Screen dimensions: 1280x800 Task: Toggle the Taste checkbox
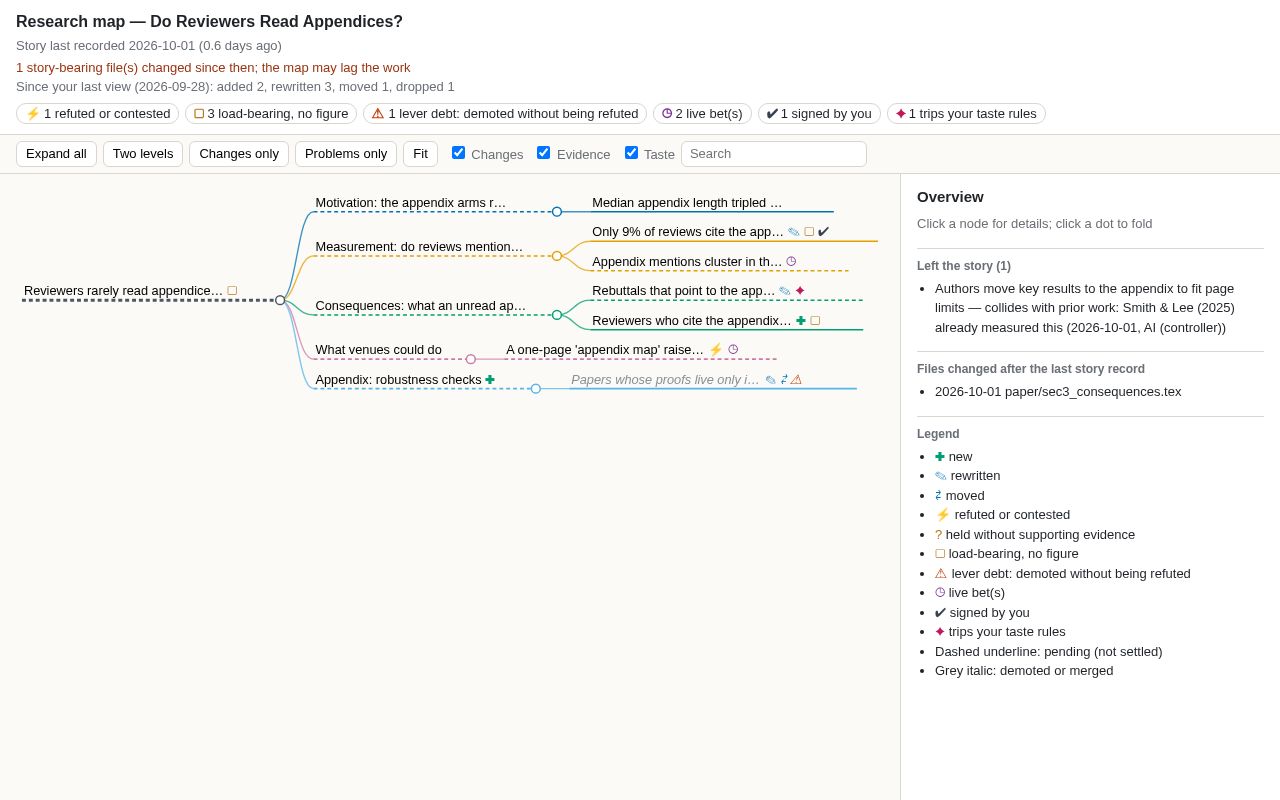(x=631, y=153)
